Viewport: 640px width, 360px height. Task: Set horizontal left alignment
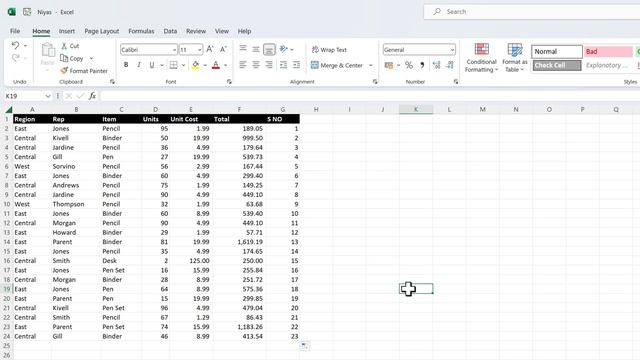click(243, 65)
